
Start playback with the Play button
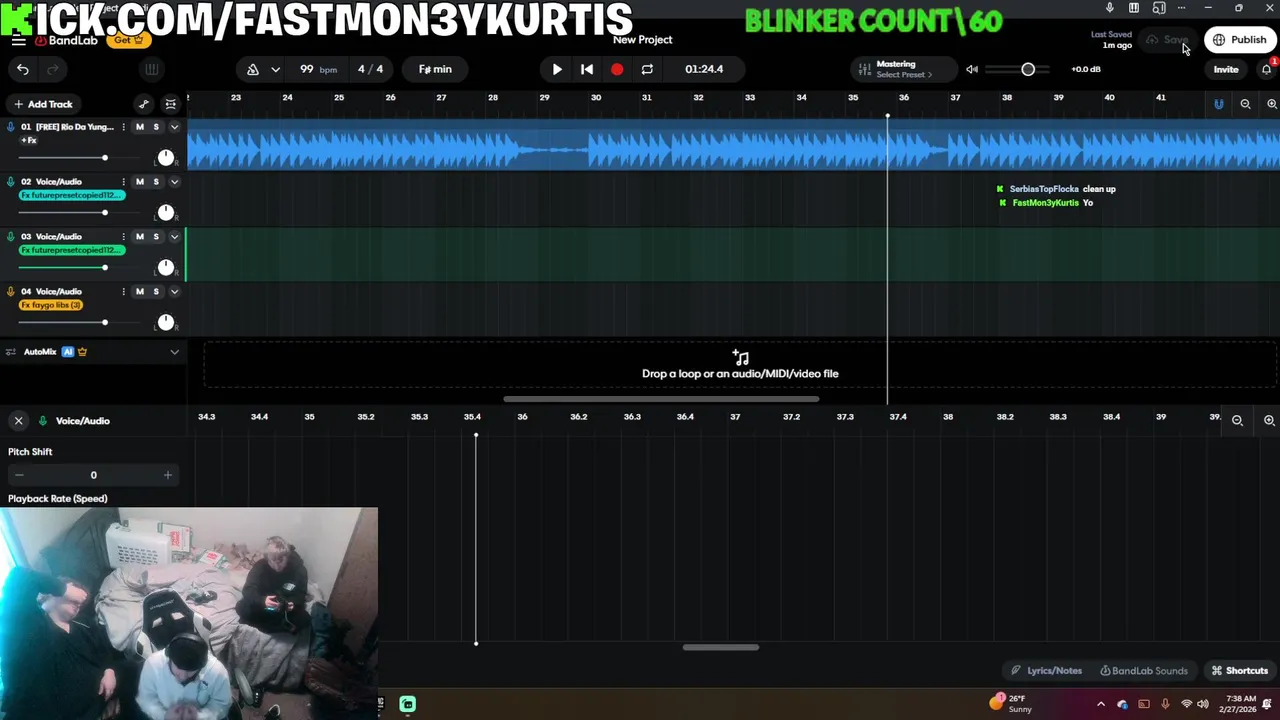pyautogui.click(x=557, y=69)
